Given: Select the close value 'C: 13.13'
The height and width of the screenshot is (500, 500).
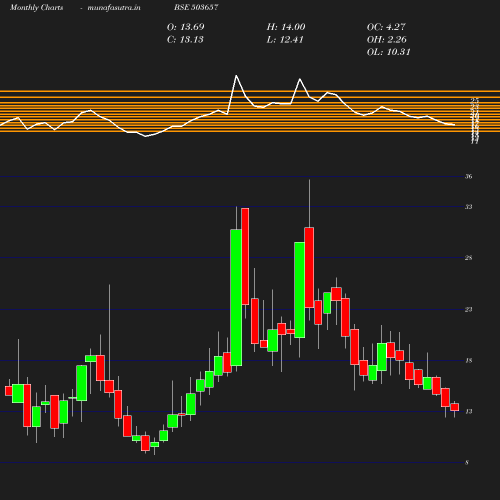Looking at the screenshot, I should pyautogui.click(x=185, y=39).
